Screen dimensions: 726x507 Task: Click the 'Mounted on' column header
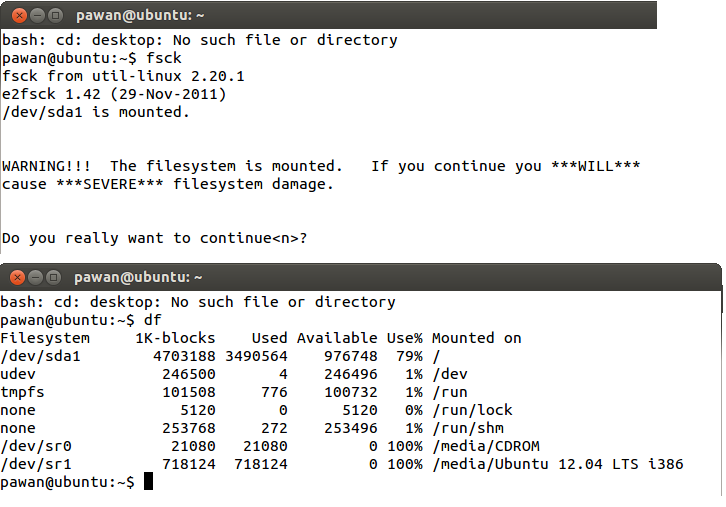tap(476, 338)
